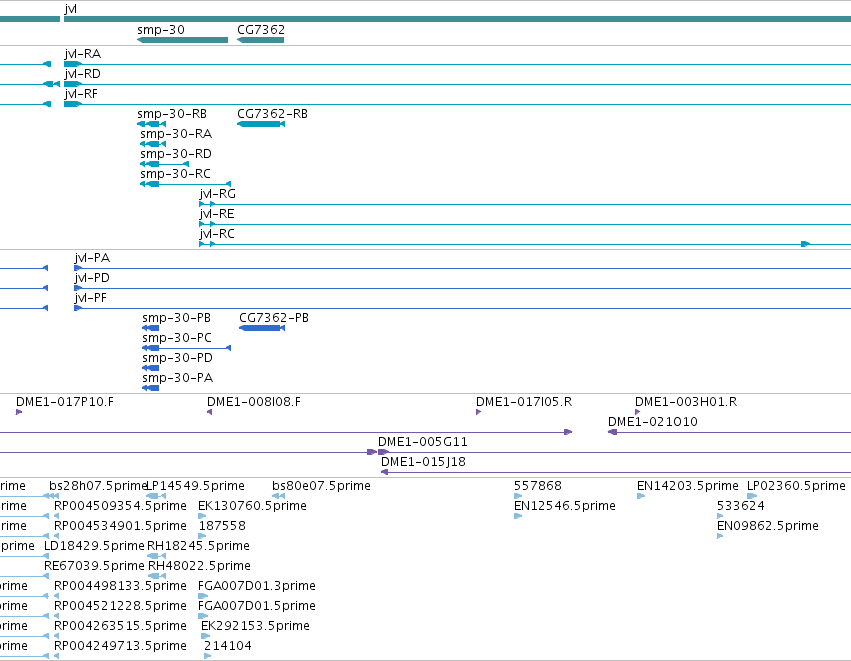Viewport: 851px width, 661px height.
Task: Pick the smp-30-RA transcript label
Action: click(x=176, y=134)
